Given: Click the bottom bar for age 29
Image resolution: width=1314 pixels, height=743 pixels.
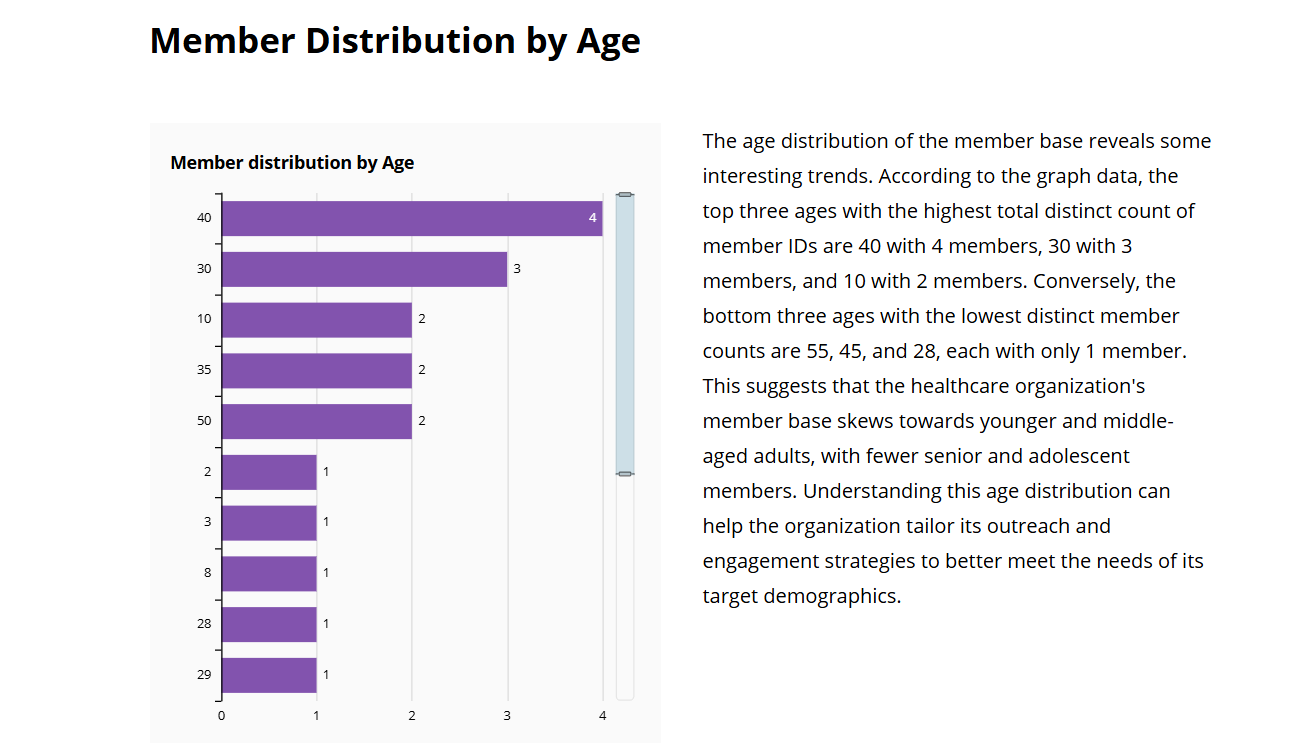Looking at the screenshot, I should 268,673.
